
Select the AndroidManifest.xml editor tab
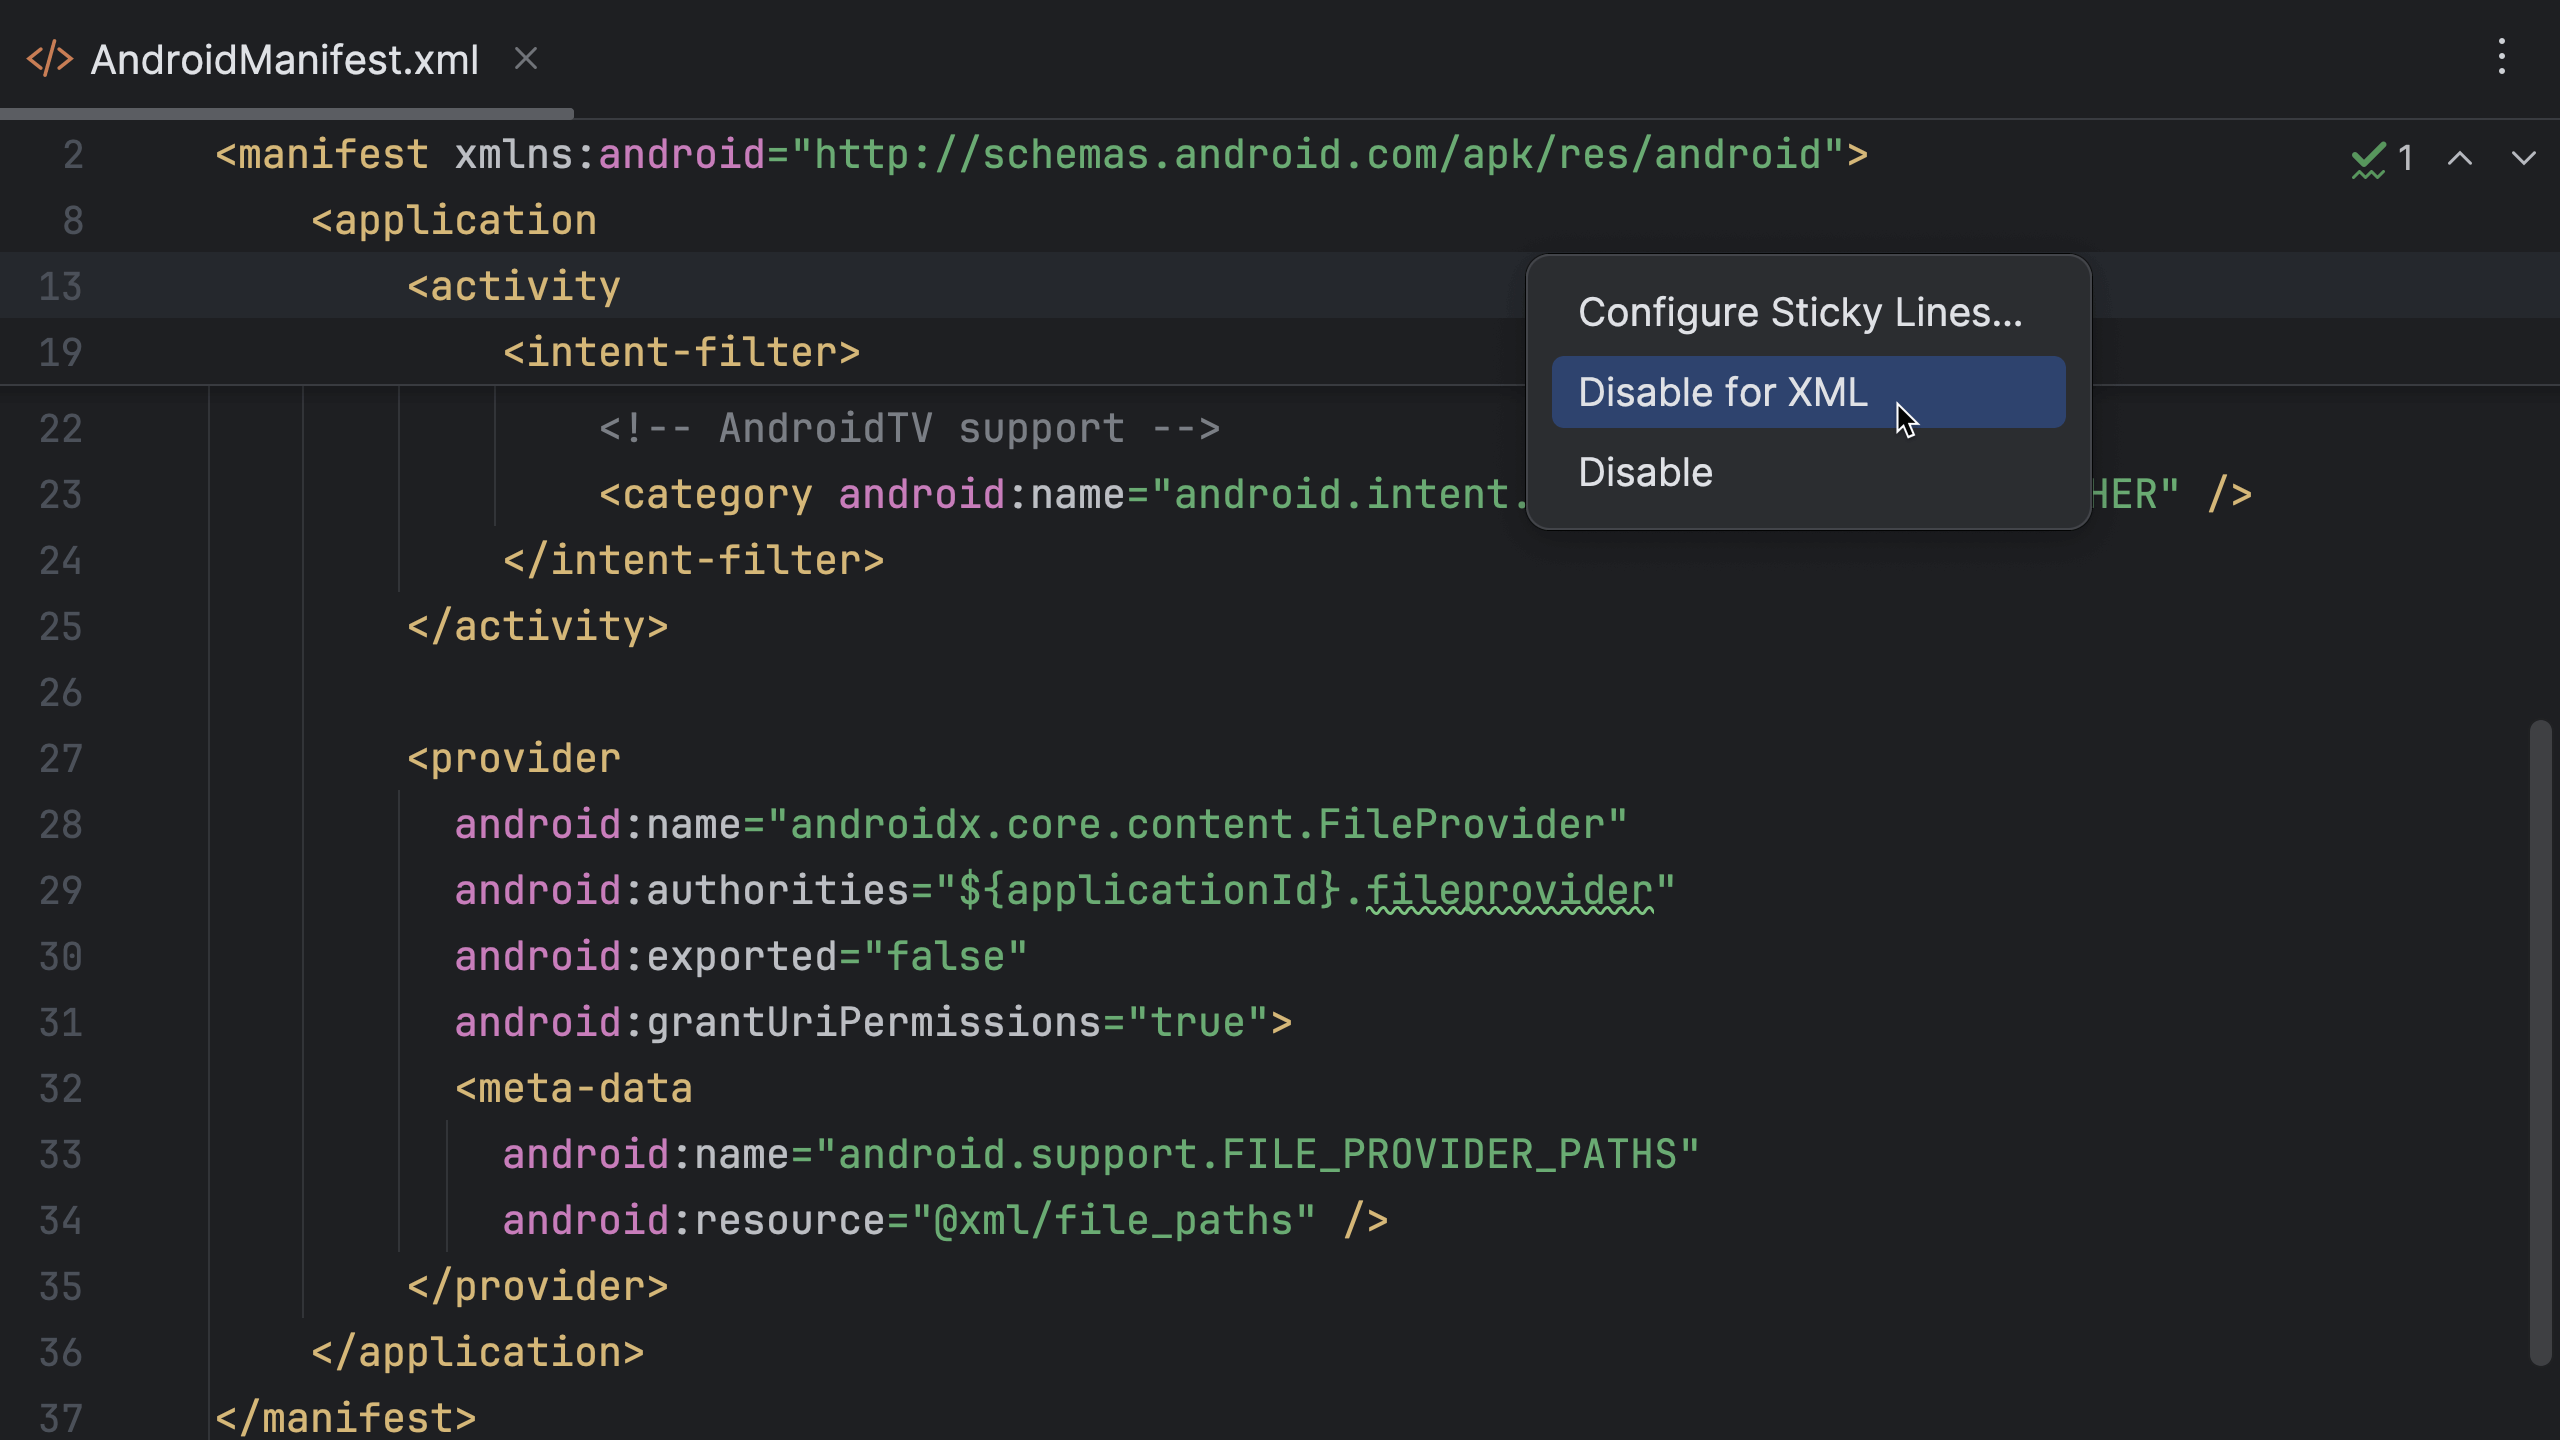(x=284, y=60)
